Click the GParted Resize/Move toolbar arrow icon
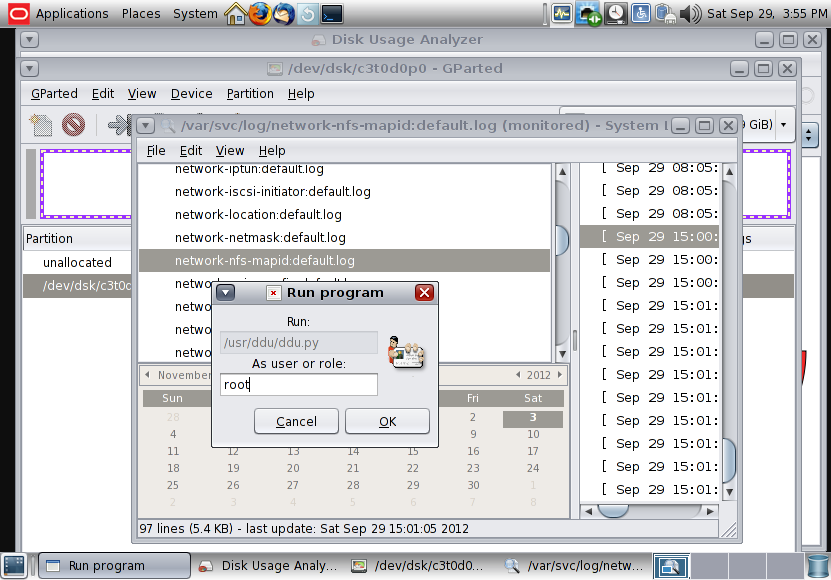The width and height of the screenshot is (831, 580). pos(119,125)
